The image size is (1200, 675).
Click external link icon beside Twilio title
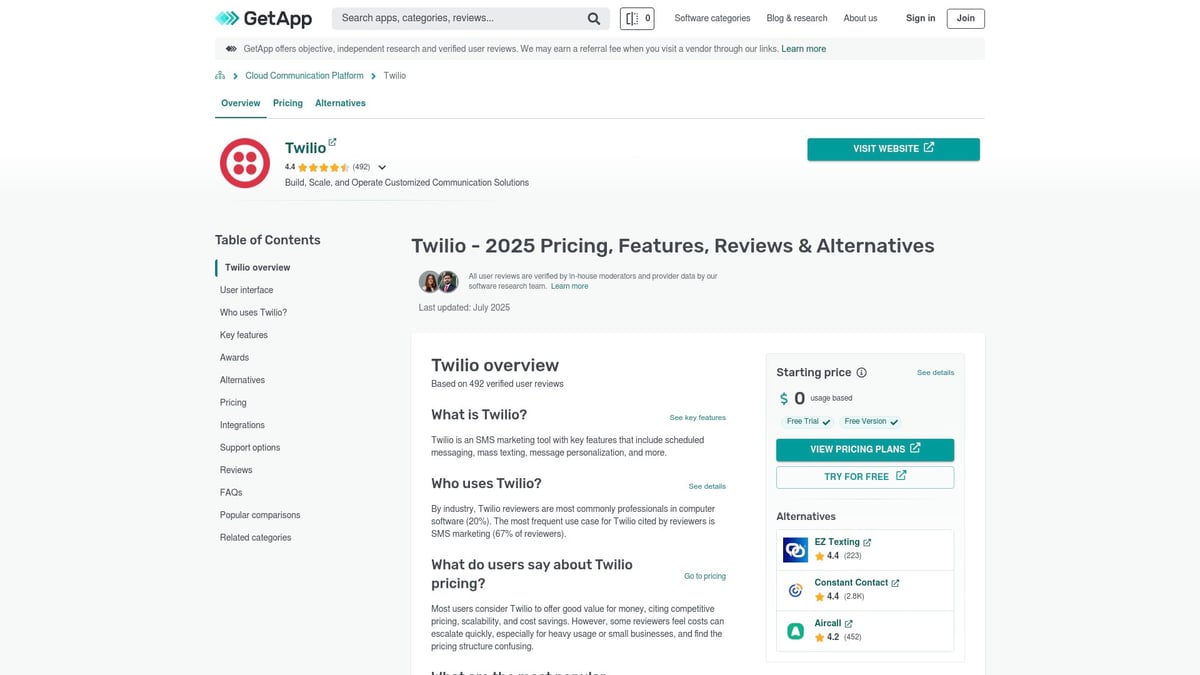click(x=333, y=142)
